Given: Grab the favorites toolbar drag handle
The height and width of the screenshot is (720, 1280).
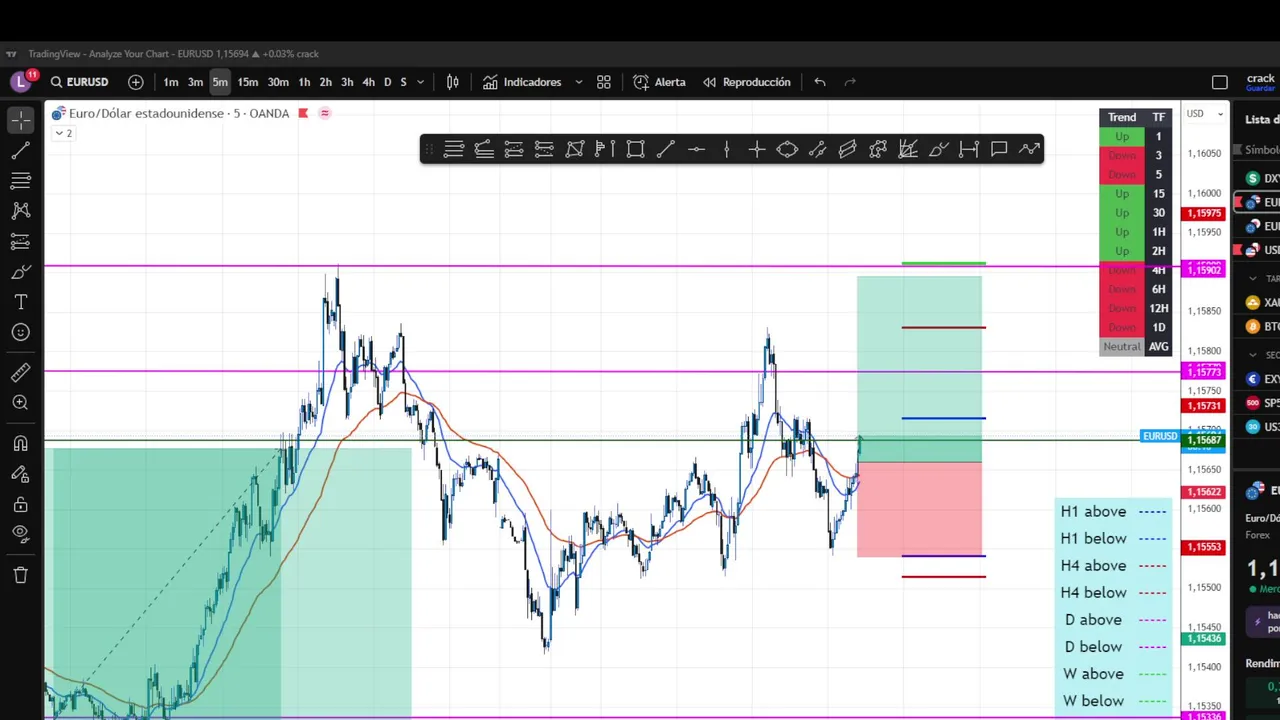Looking at the screenshot, I should point(429,149).
